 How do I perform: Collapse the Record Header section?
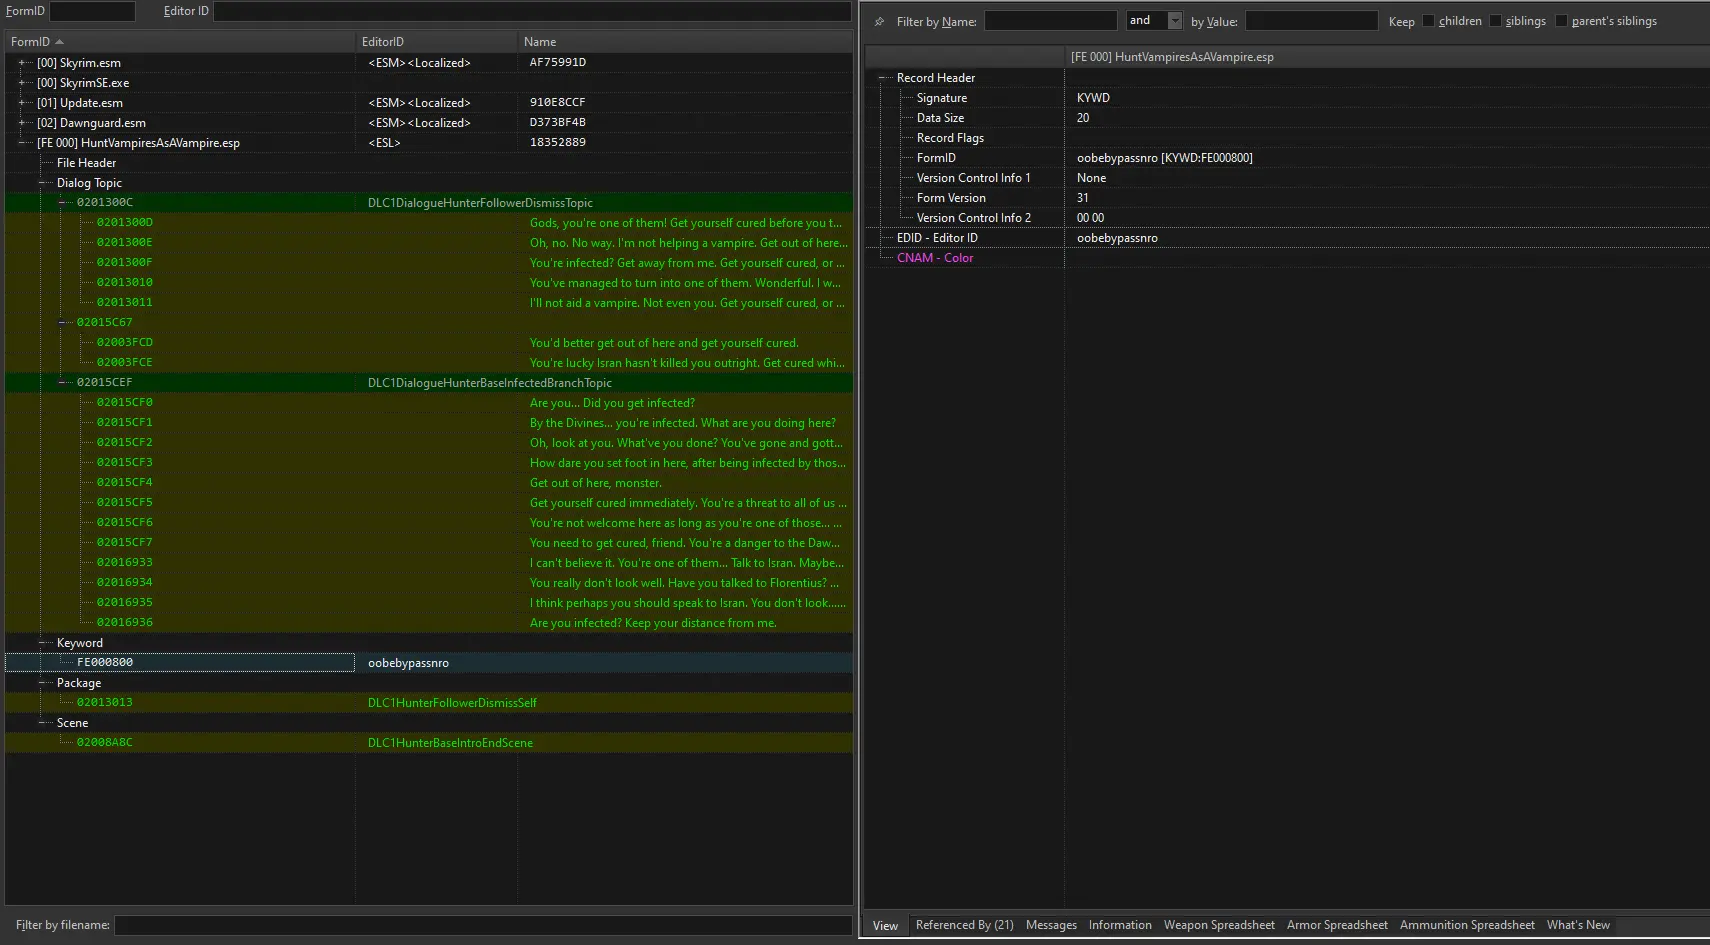click(x=882, y=78)
